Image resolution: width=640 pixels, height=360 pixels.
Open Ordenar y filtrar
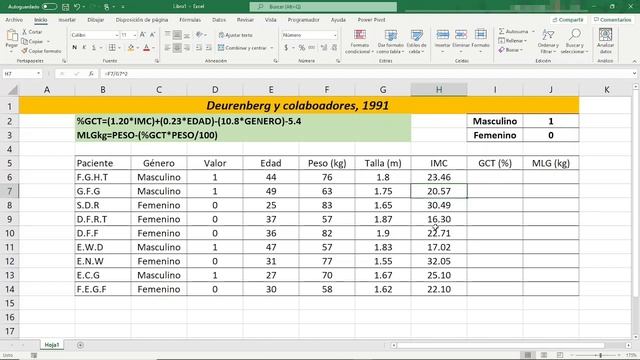[548, 42]
